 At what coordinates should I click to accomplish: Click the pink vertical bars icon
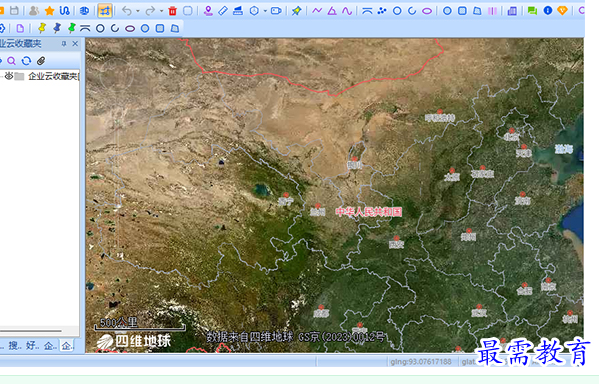(492, 11)
